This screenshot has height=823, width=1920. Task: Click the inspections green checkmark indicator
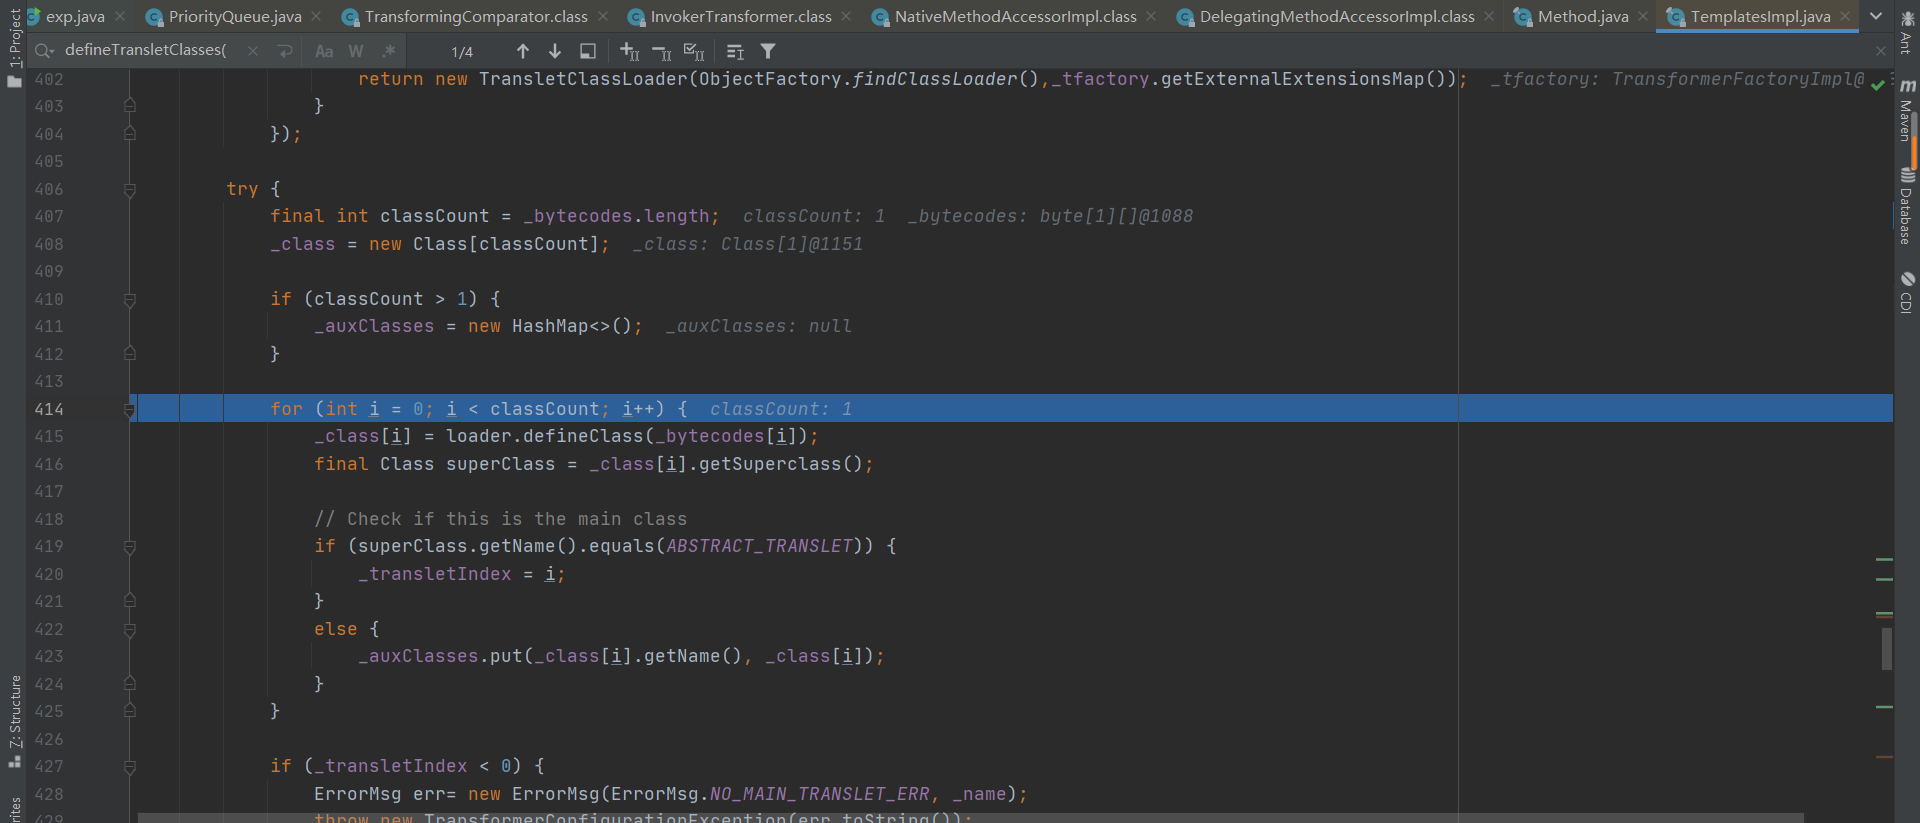1878,84
